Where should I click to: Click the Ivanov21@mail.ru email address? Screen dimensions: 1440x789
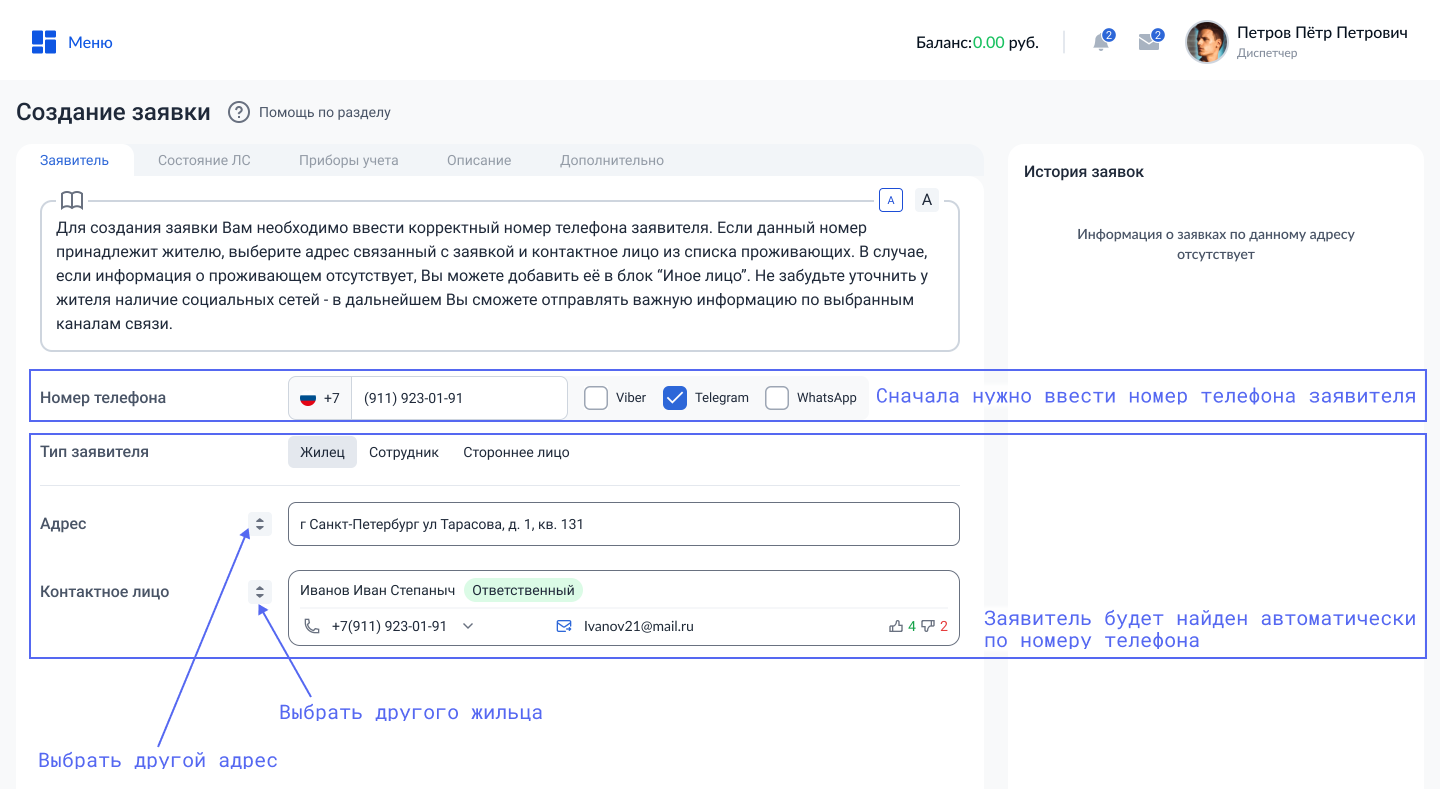(639, 626)
